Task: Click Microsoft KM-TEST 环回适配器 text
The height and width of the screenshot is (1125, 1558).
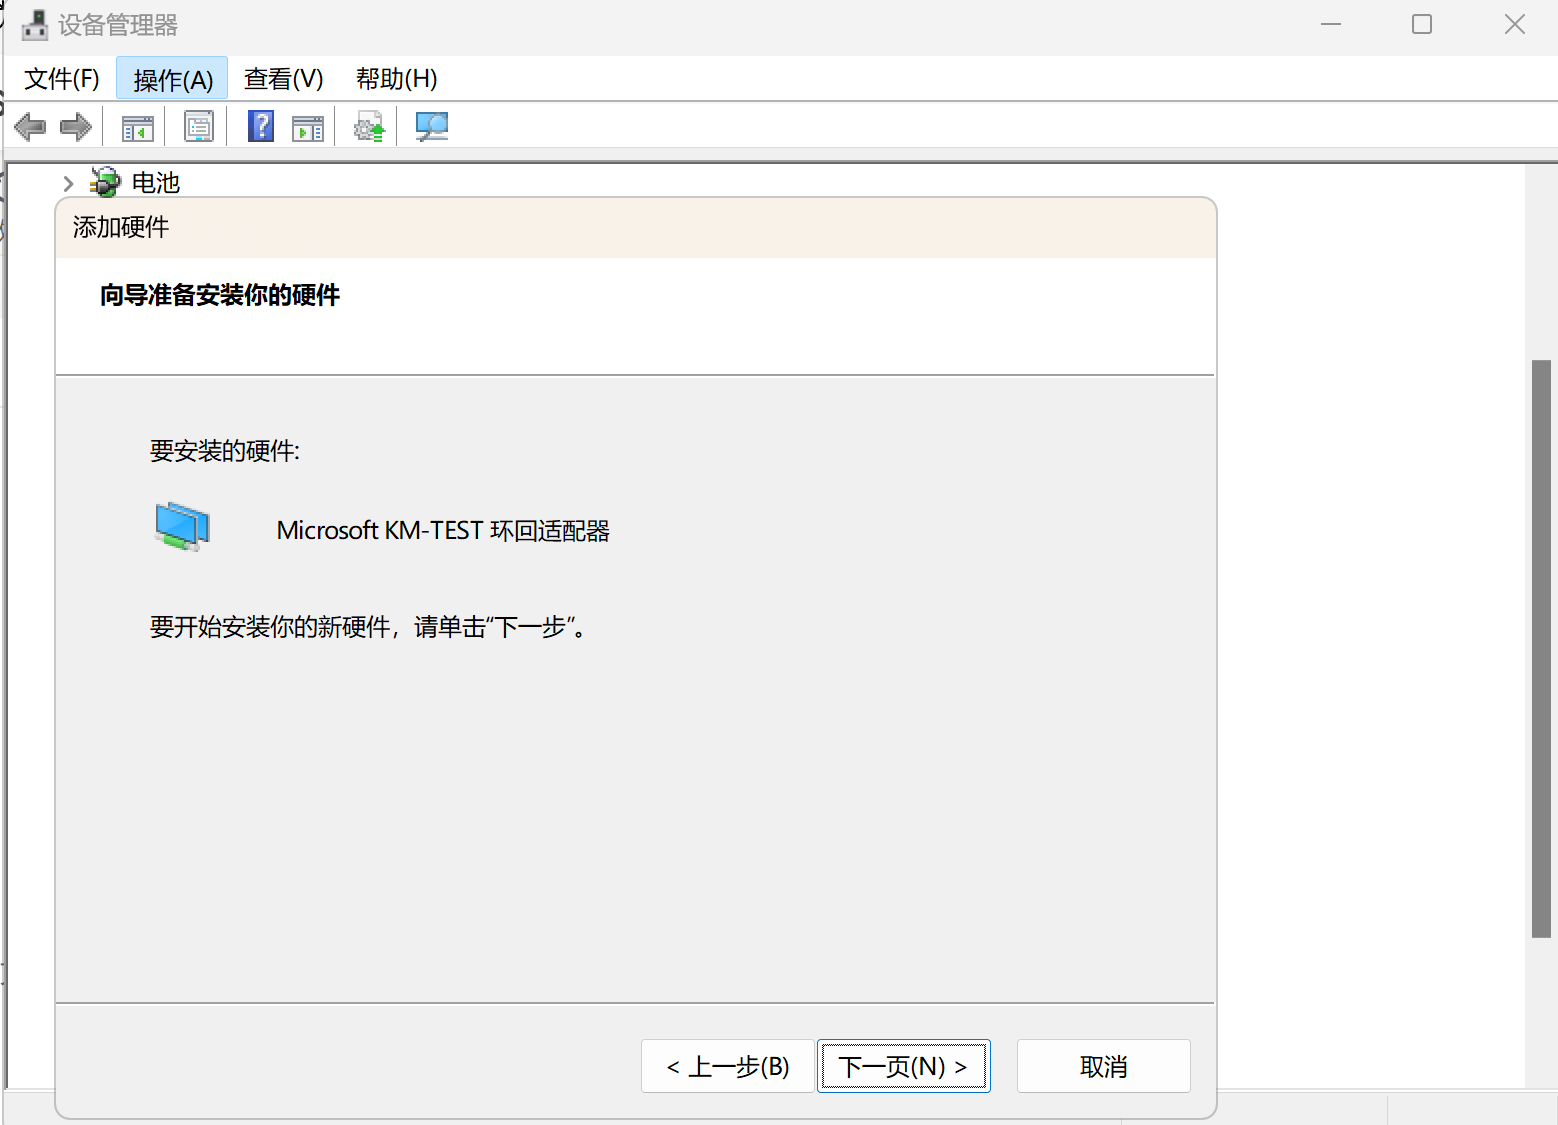Action: click(443, 531)
